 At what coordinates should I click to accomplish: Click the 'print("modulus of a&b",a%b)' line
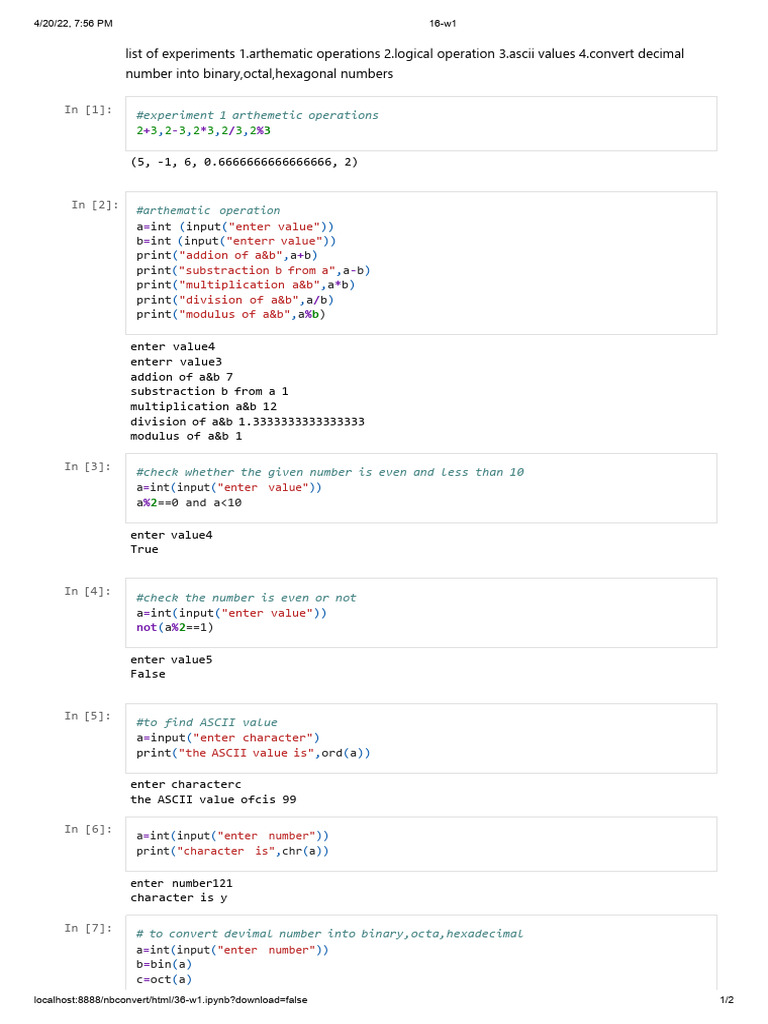pos(231,314)
